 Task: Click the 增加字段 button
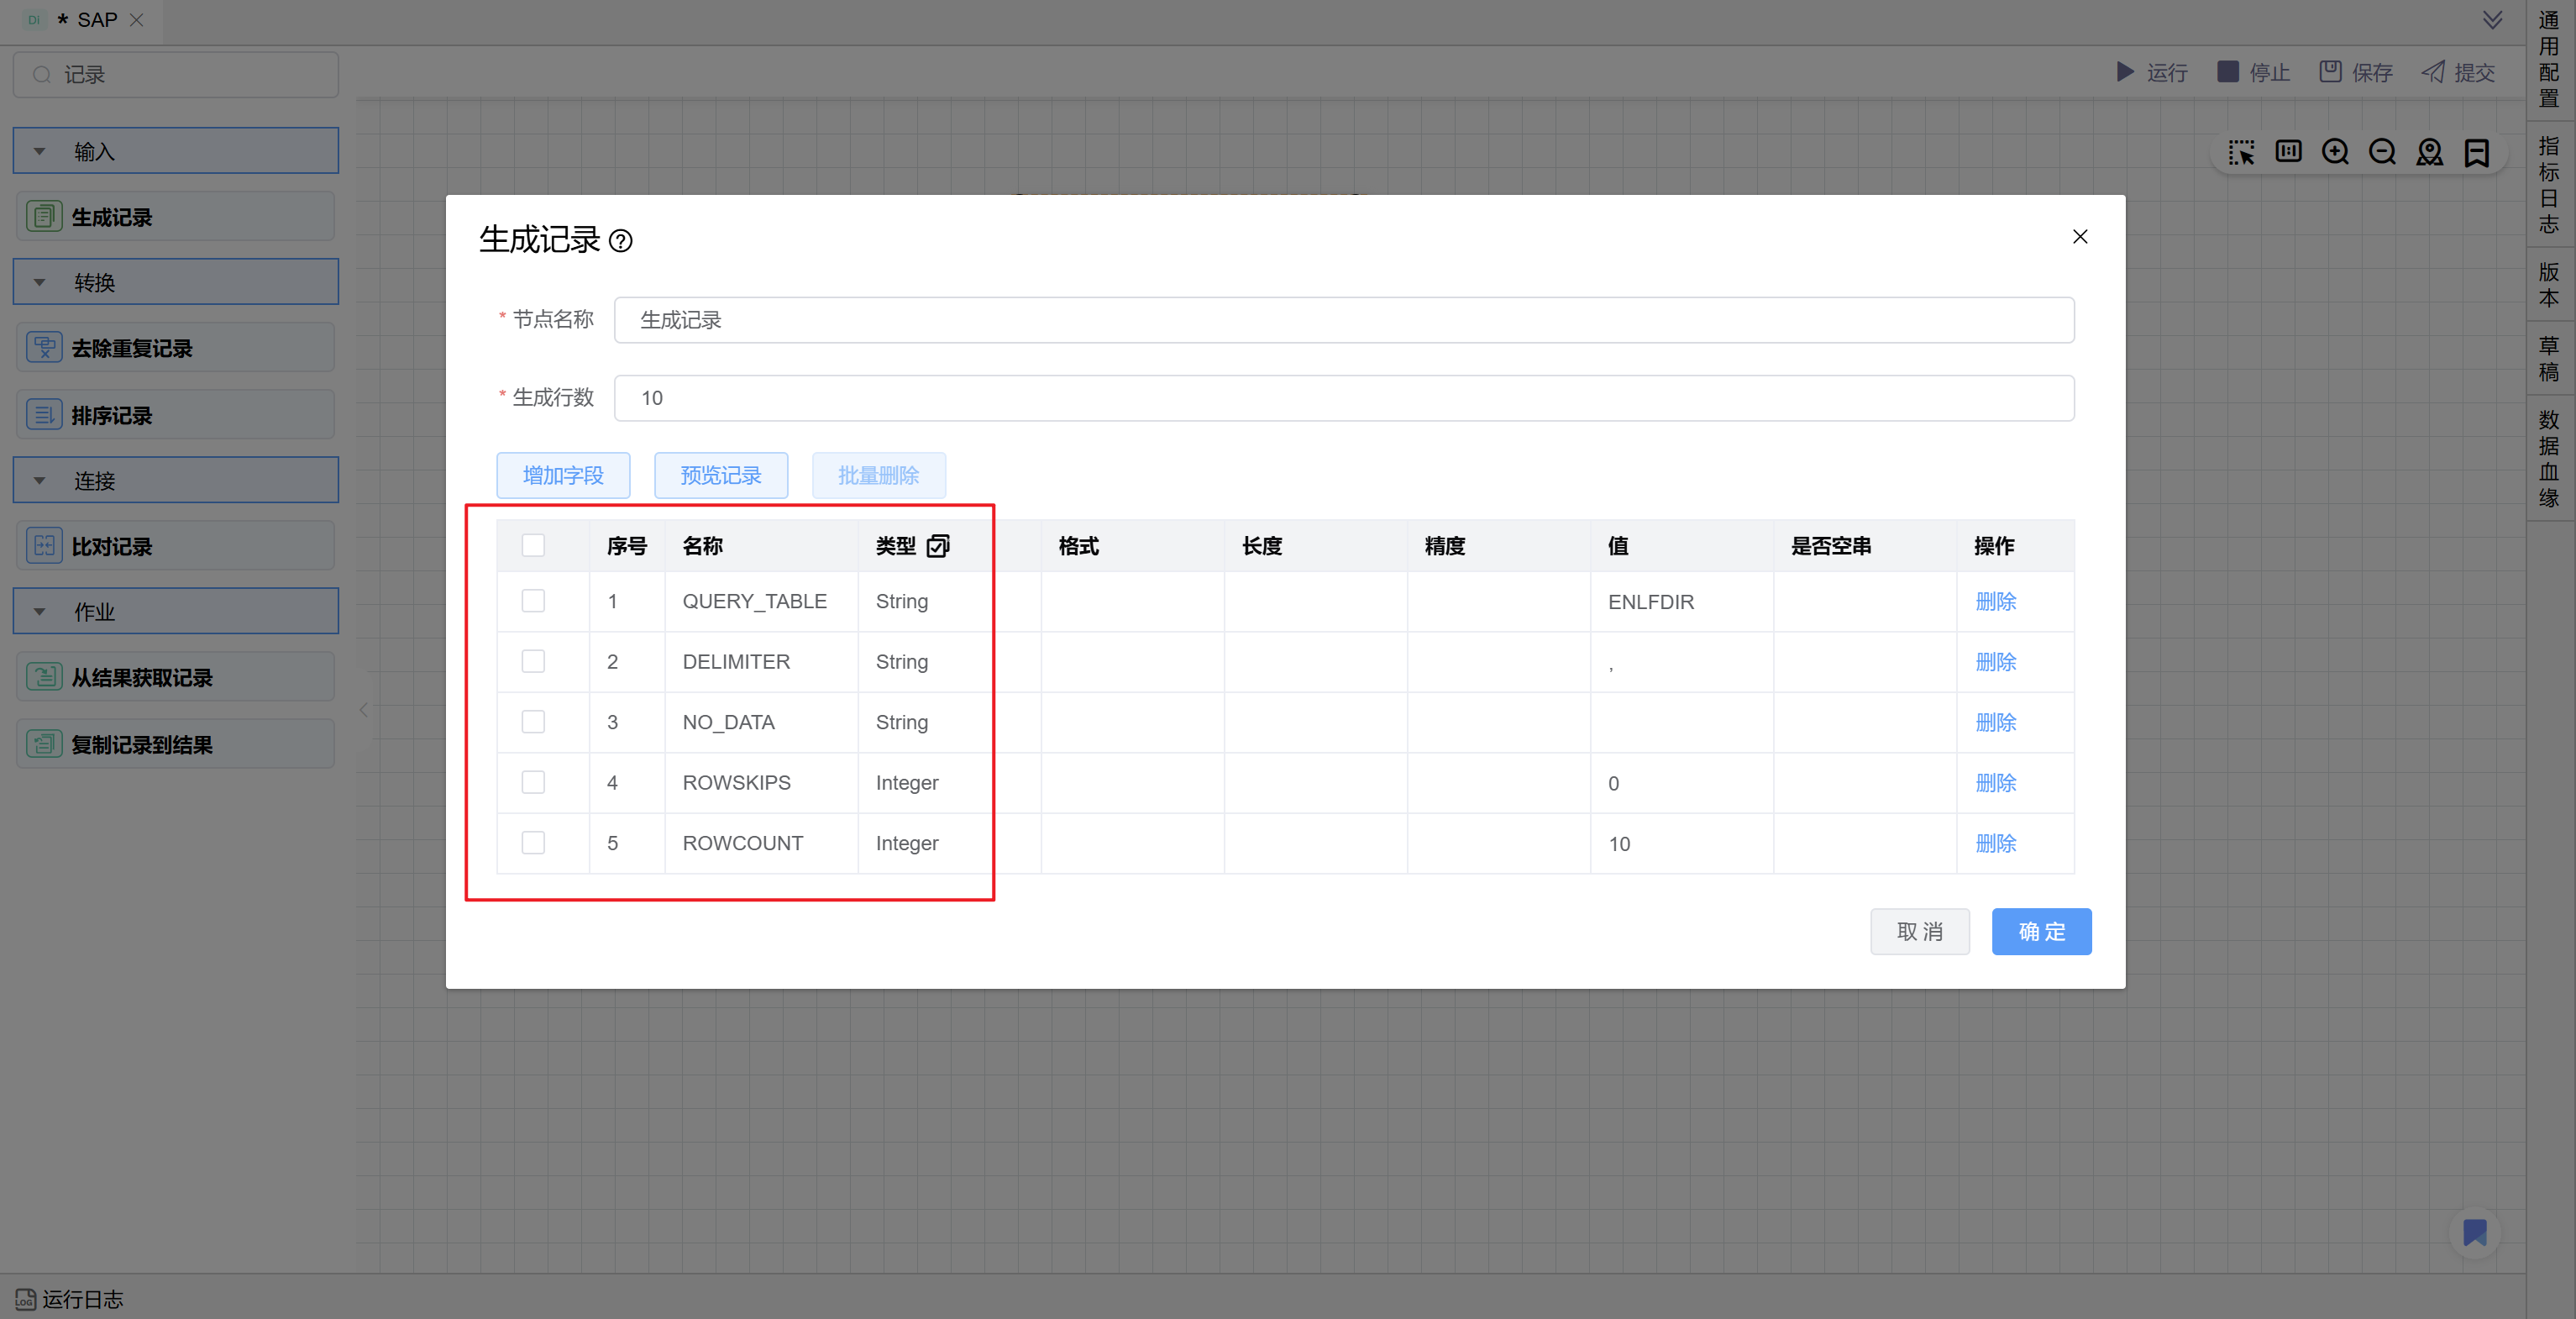pos(563,475)
